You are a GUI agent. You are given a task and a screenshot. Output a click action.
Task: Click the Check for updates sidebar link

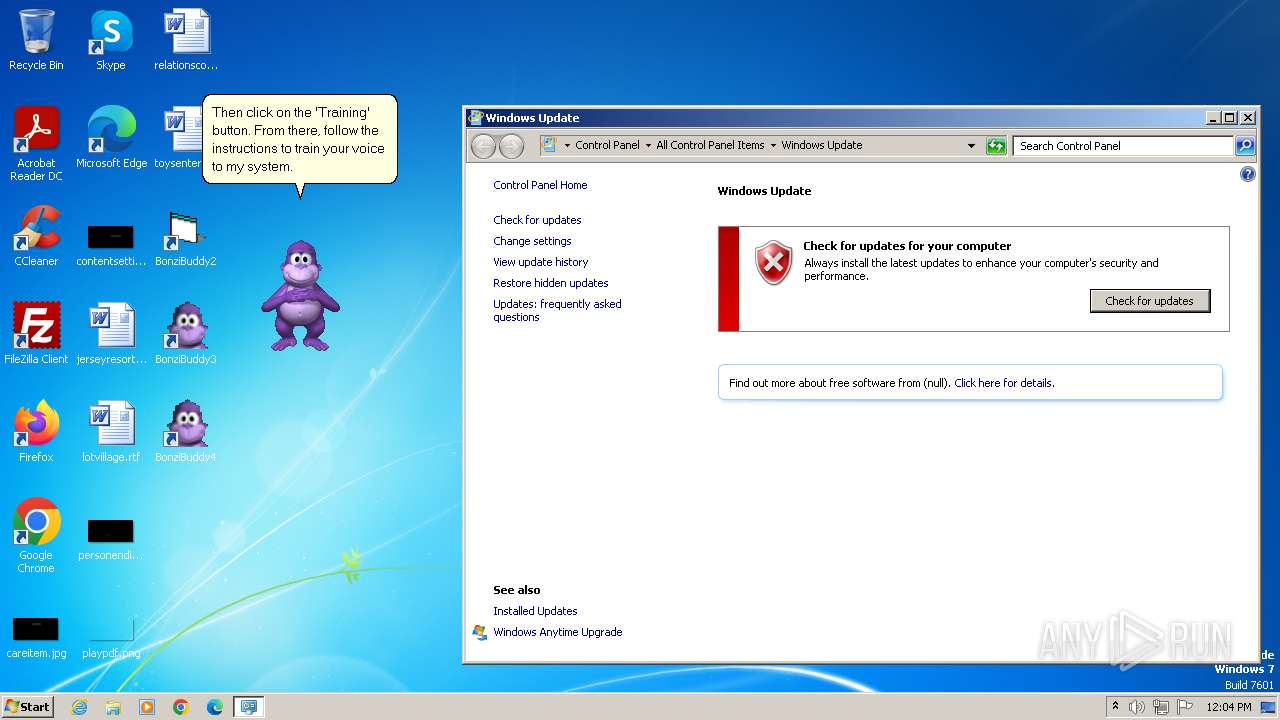tap(537, 220)
